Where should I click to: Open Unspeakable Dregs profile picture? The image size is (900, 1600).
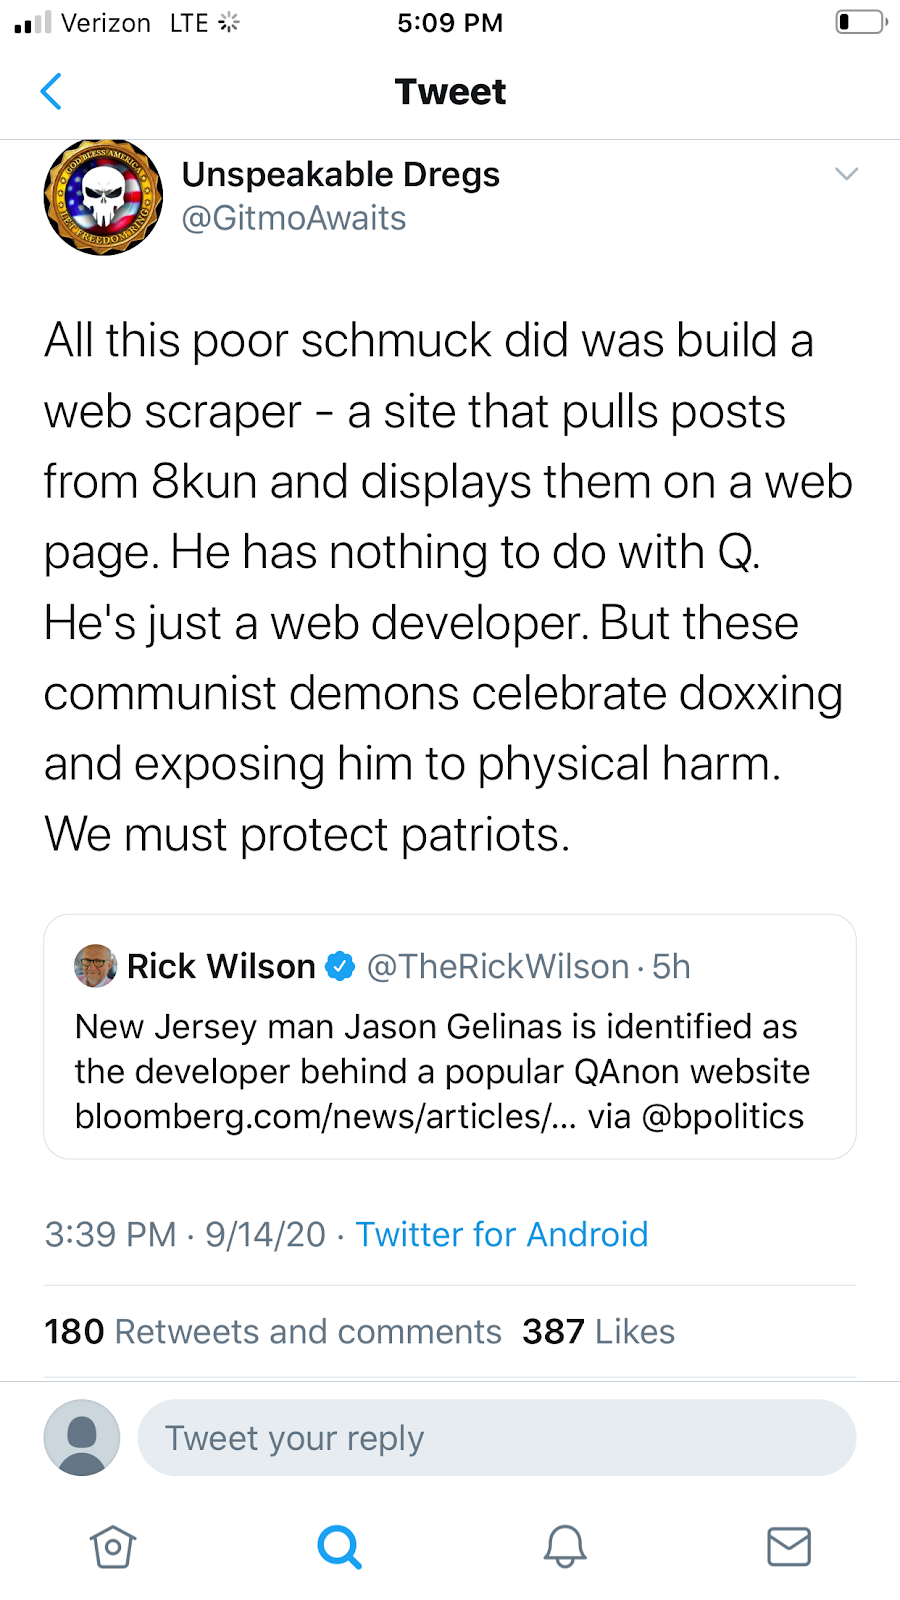(x=103, y=197)
